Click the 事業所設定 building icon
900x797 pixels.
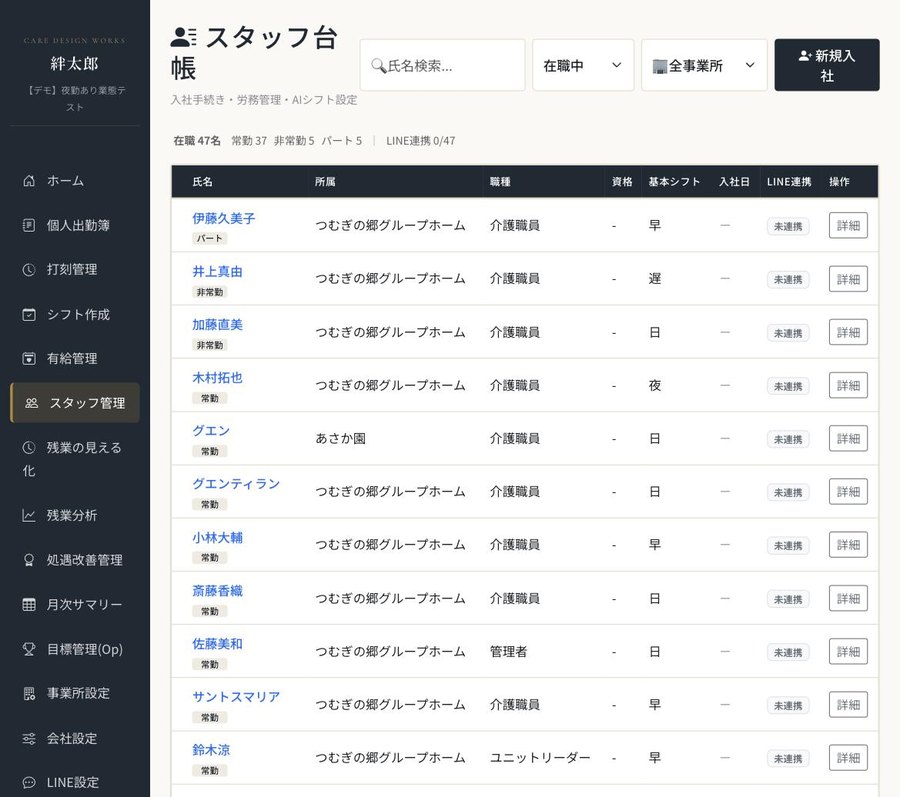[x=29, y=693]
